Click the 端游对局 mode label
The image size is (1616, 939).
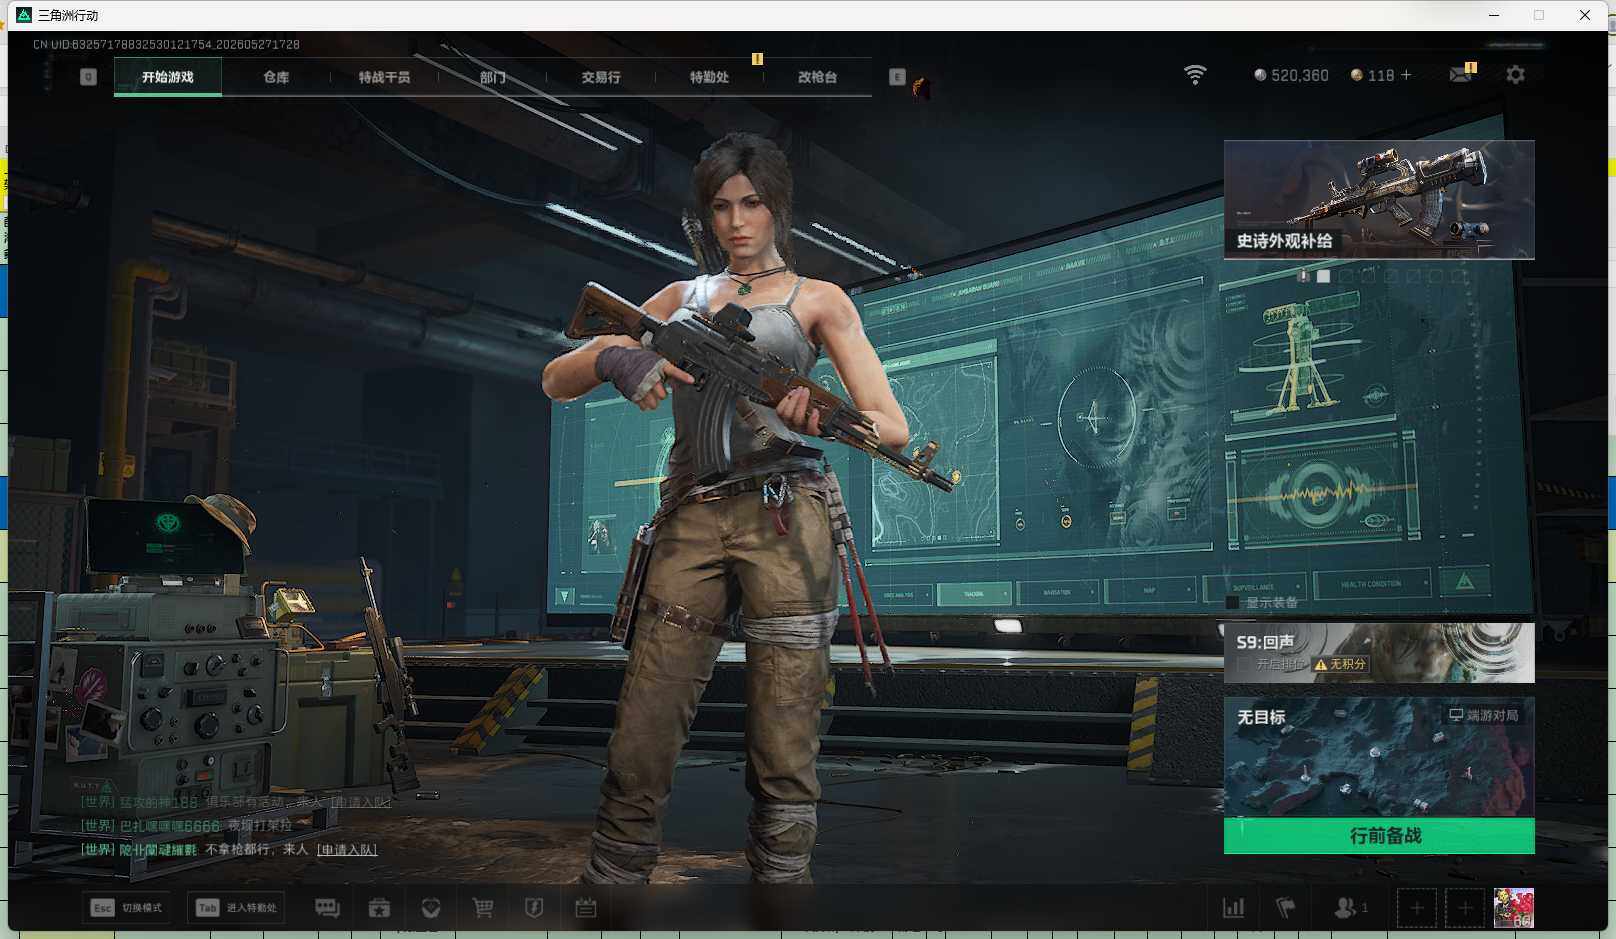click(x=1484, y=715)
